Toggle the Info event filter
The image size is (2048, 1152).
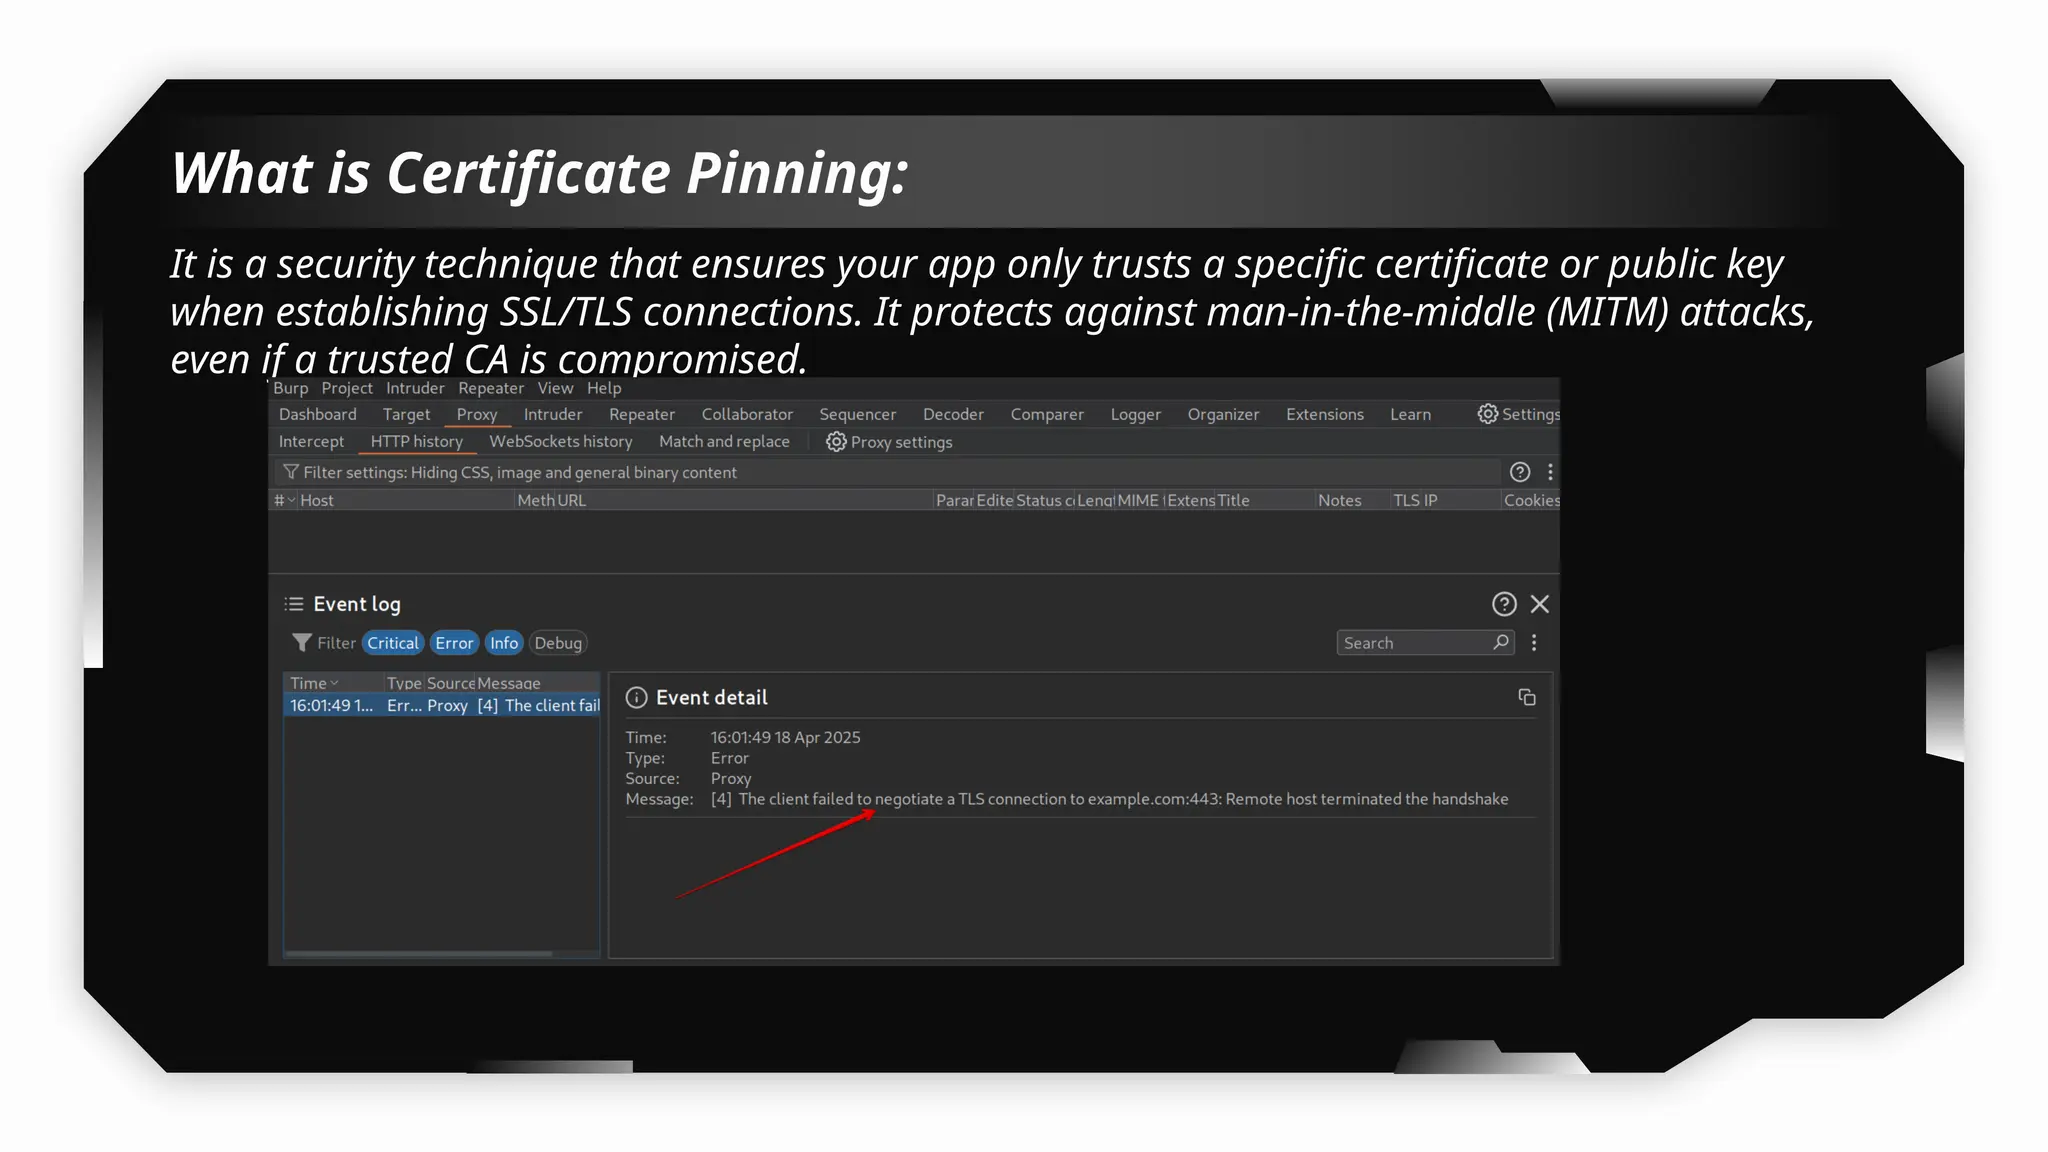pyautogui.click(x=504, y=643)
